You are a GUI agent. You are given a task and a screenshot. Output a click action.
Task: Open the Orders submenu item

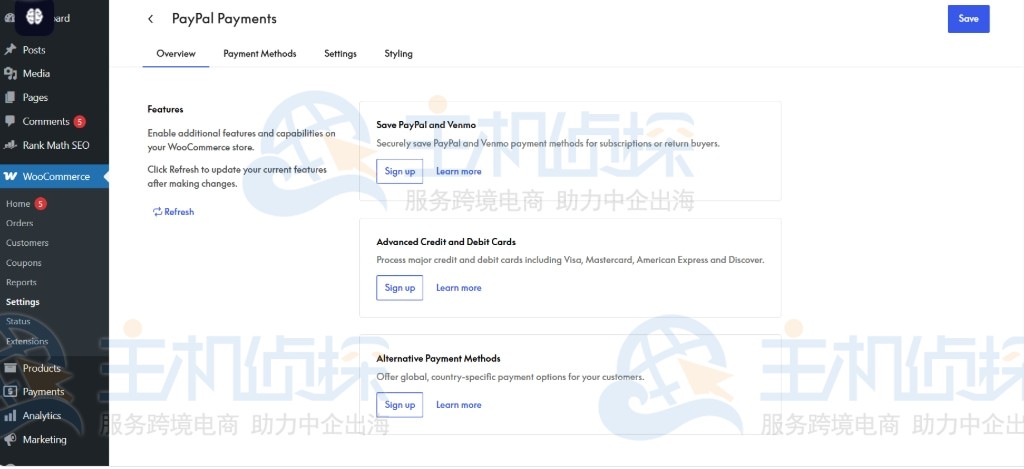point(20,223)
